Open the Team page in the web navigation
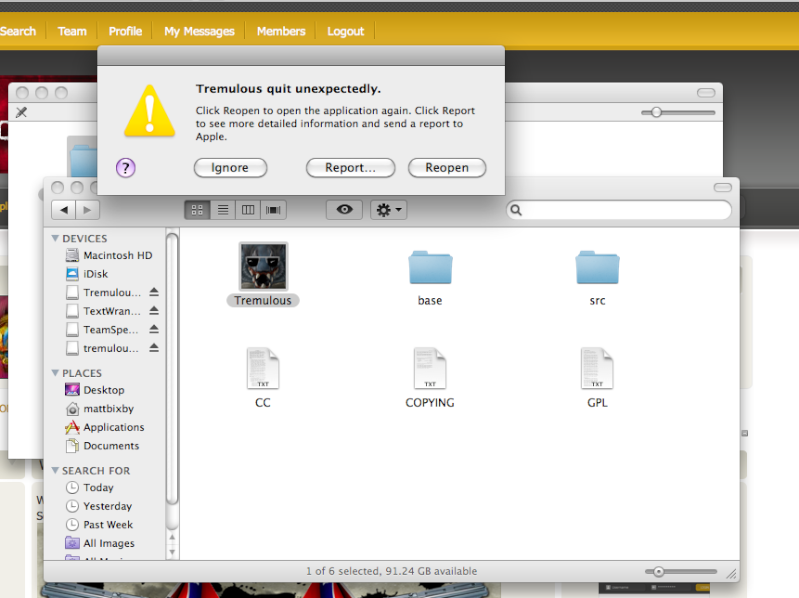The height and width of the screenshot is (598, 799). [72, 31]
